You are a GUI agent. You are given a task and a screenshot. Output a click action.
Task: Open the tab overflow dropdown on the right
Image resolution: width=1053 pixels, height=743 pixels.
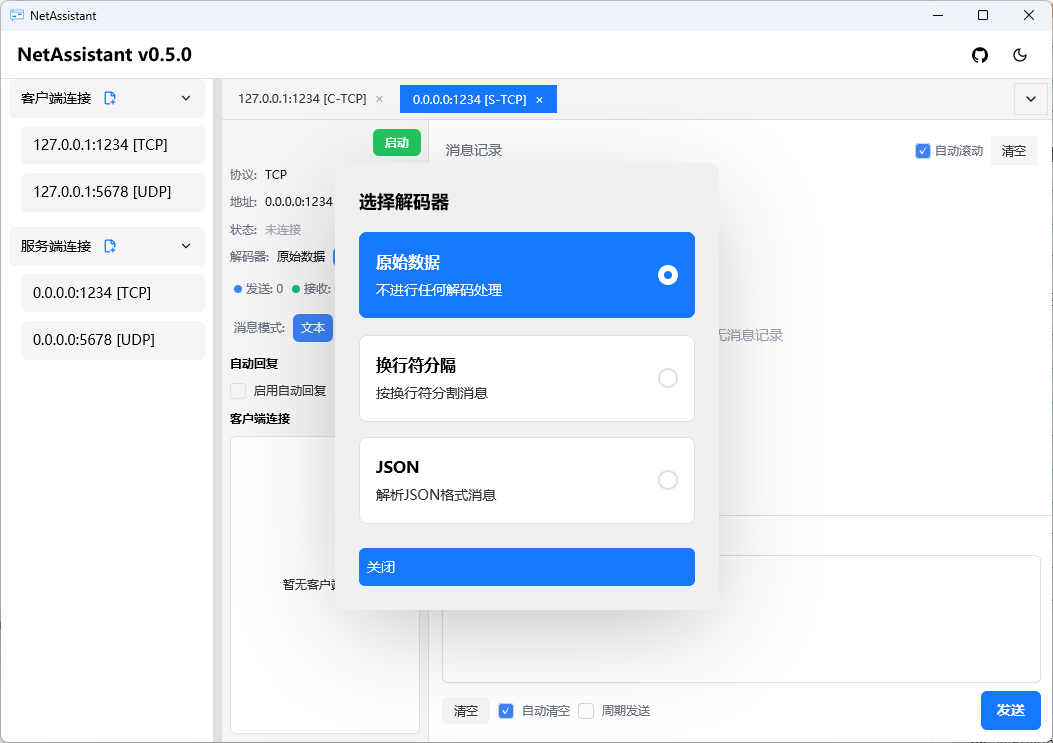(1030, 99)
